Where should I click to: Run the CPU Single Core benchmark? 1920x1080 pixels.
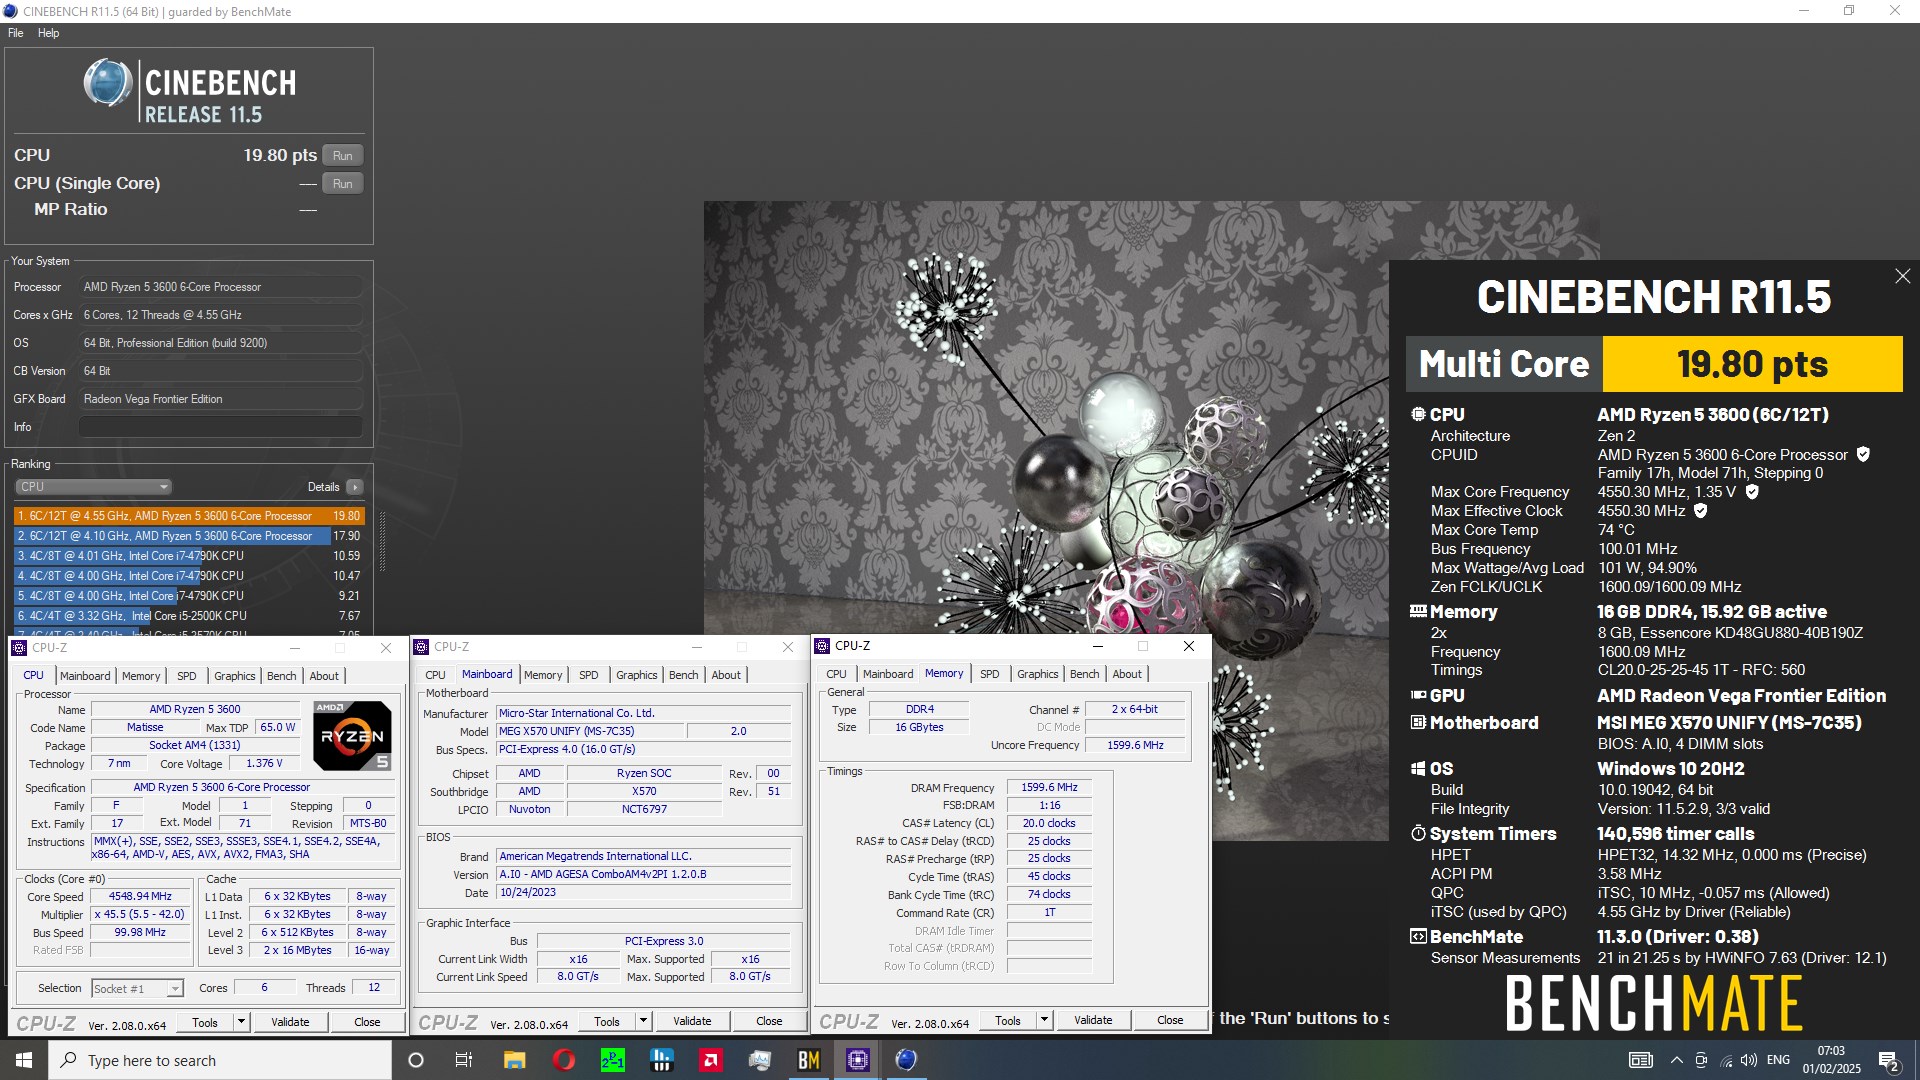click(x=343, y=184)
